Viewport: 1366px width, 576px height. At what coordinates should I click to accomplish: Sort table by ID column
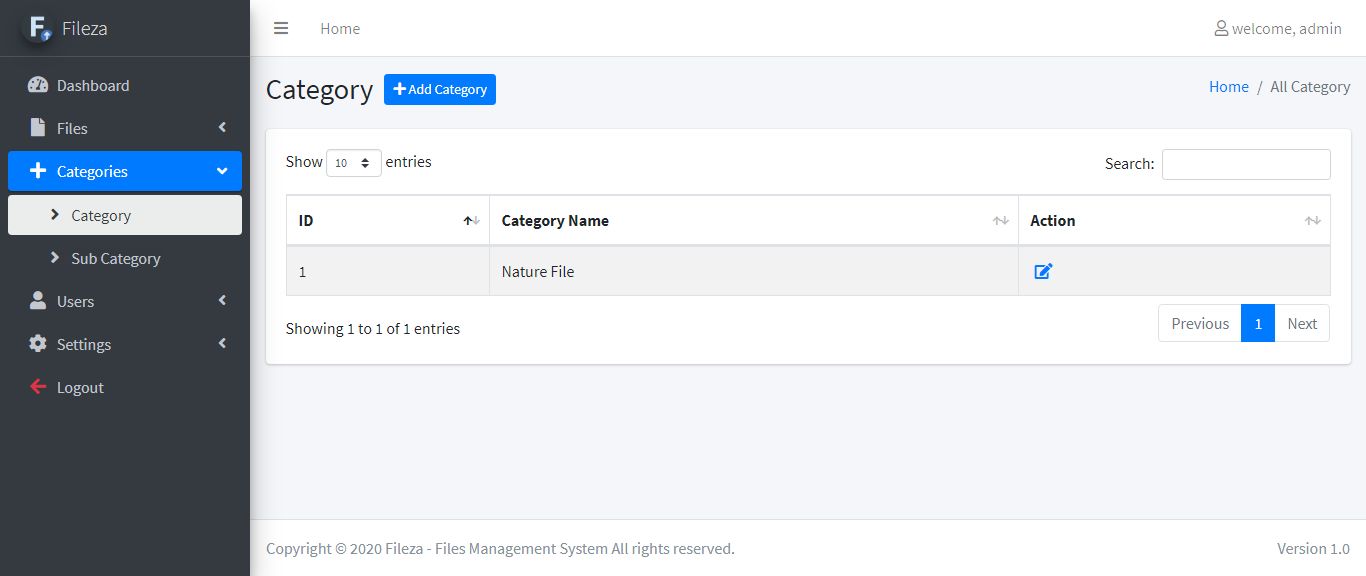click(x=388, y=220)
